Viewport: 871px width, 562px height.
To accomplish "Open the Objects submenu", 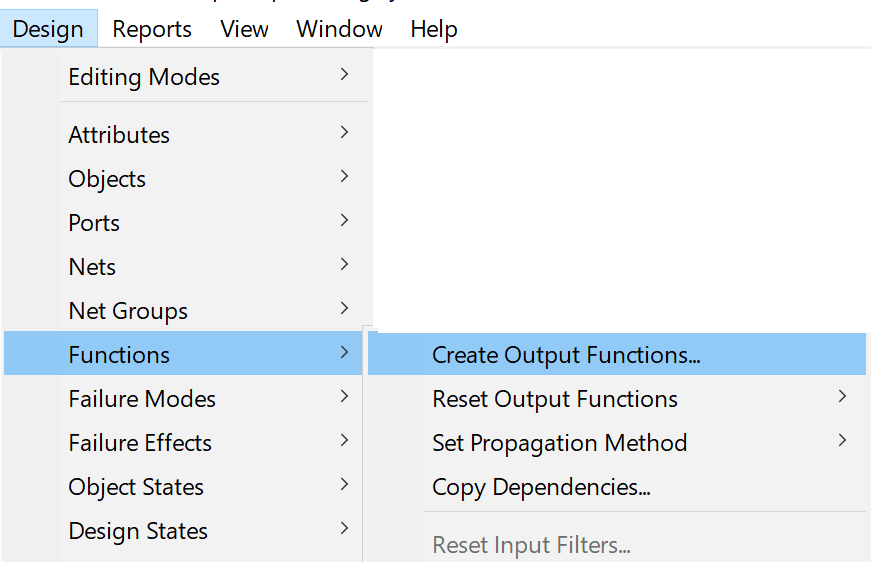I will 107,179.
